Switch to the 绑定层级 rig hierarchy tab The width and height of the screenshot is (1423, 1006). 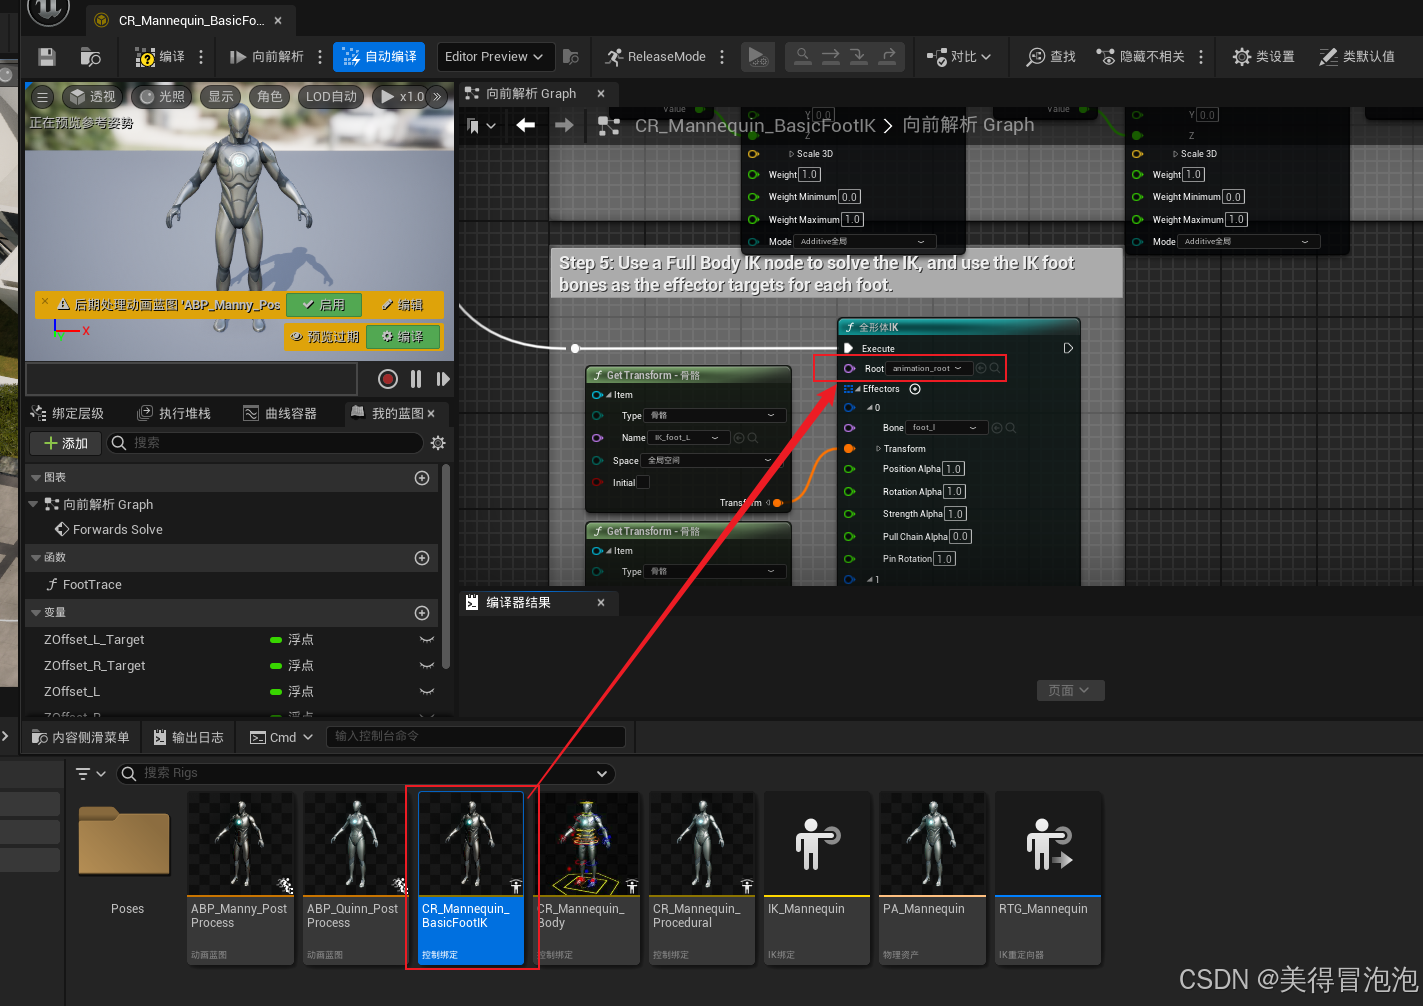tap(67, 413)
